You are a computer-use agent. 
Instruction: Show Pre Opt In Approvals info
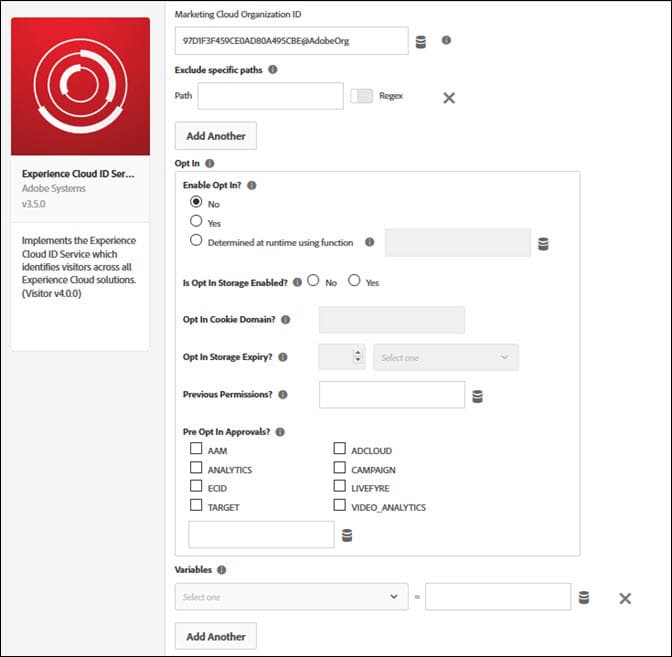(280, 432)
